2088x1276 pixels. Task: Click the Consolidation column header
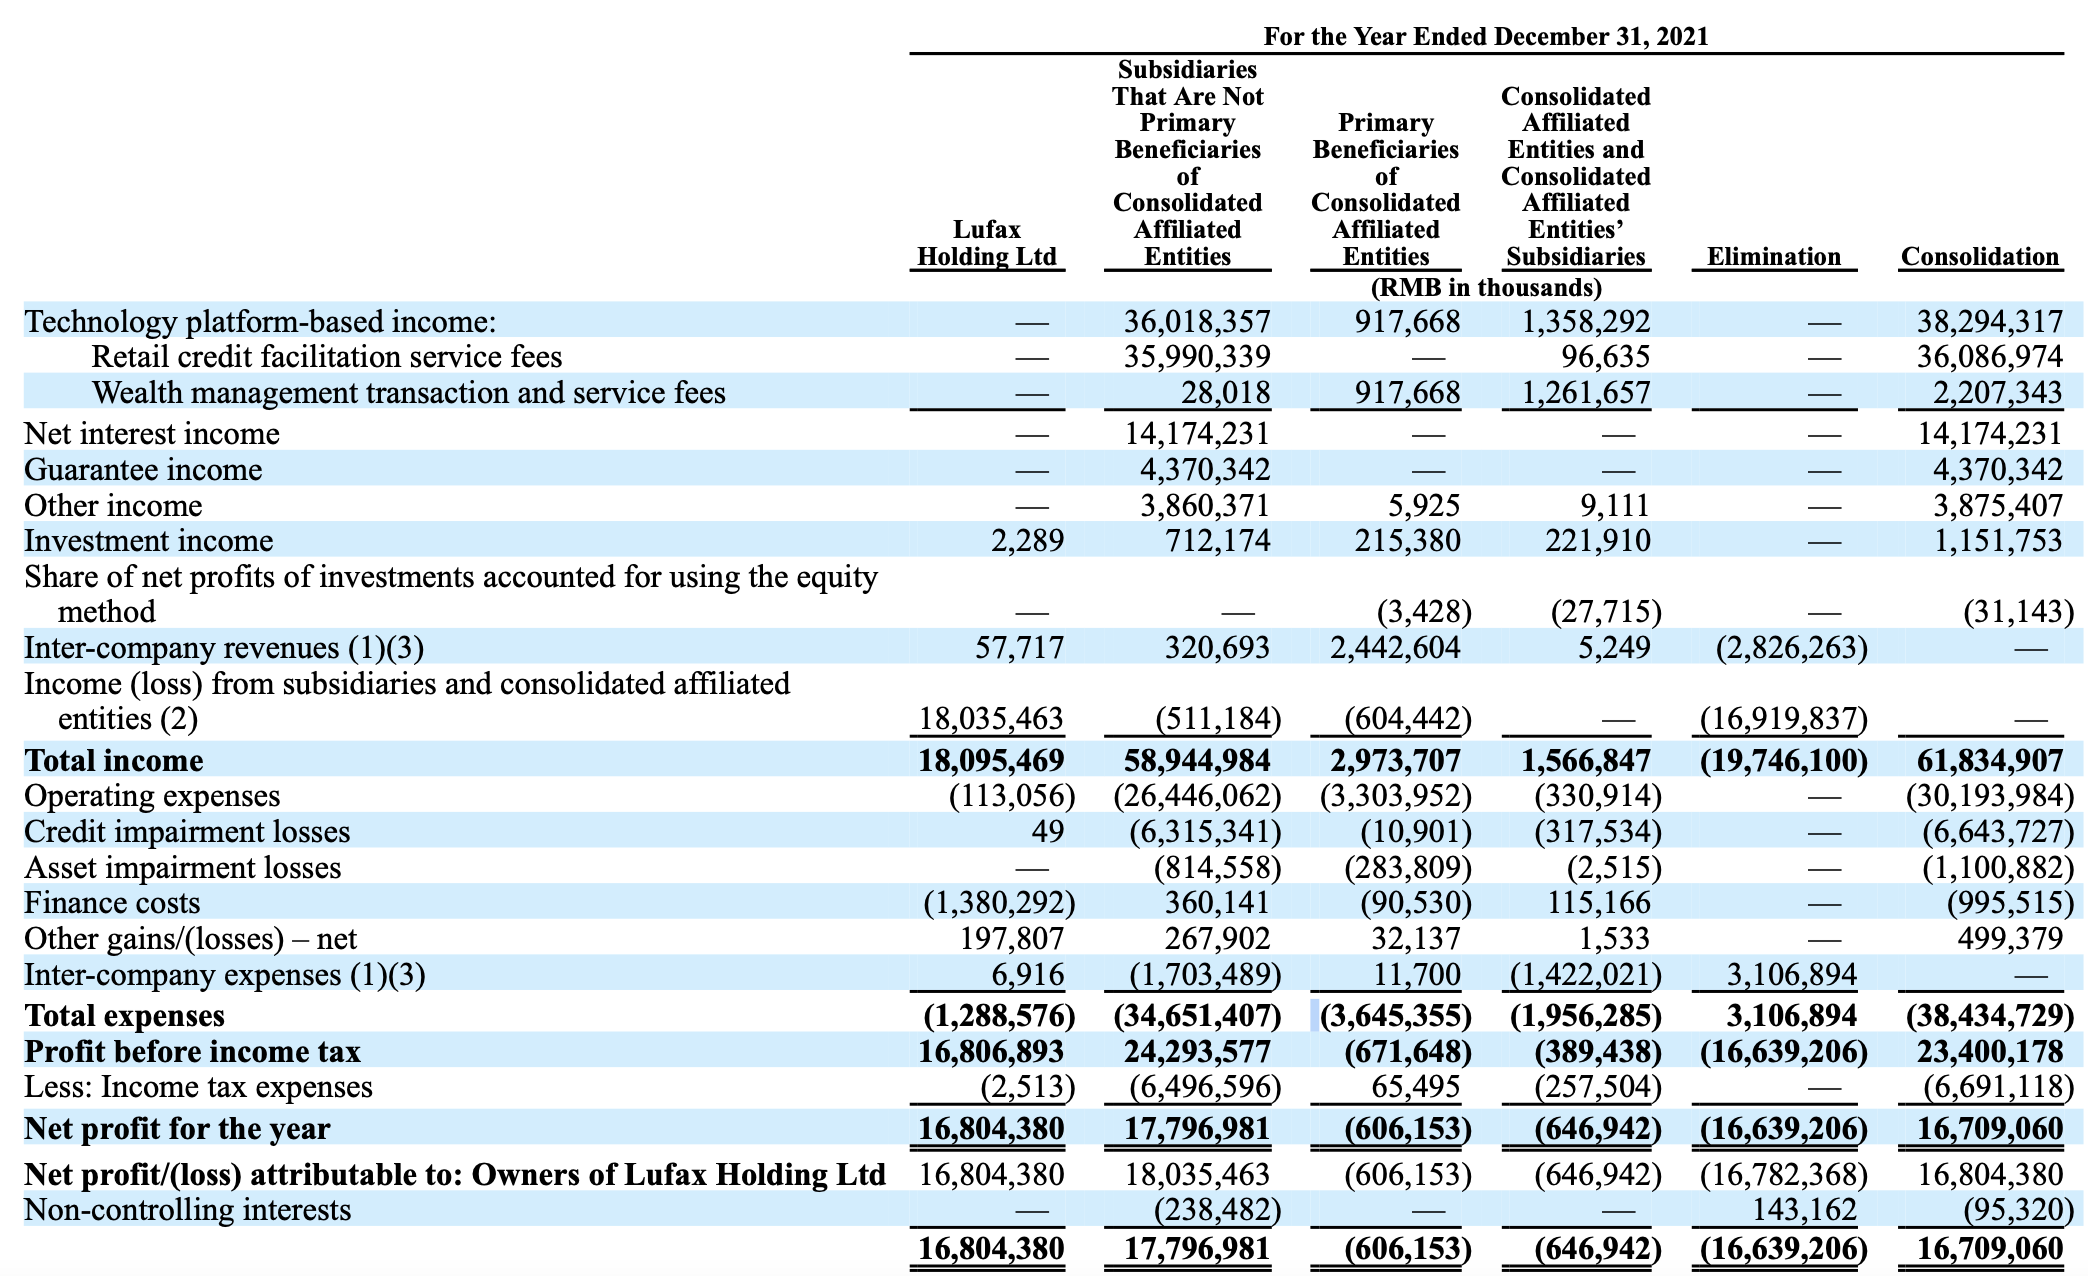[x=1979, y=257]
